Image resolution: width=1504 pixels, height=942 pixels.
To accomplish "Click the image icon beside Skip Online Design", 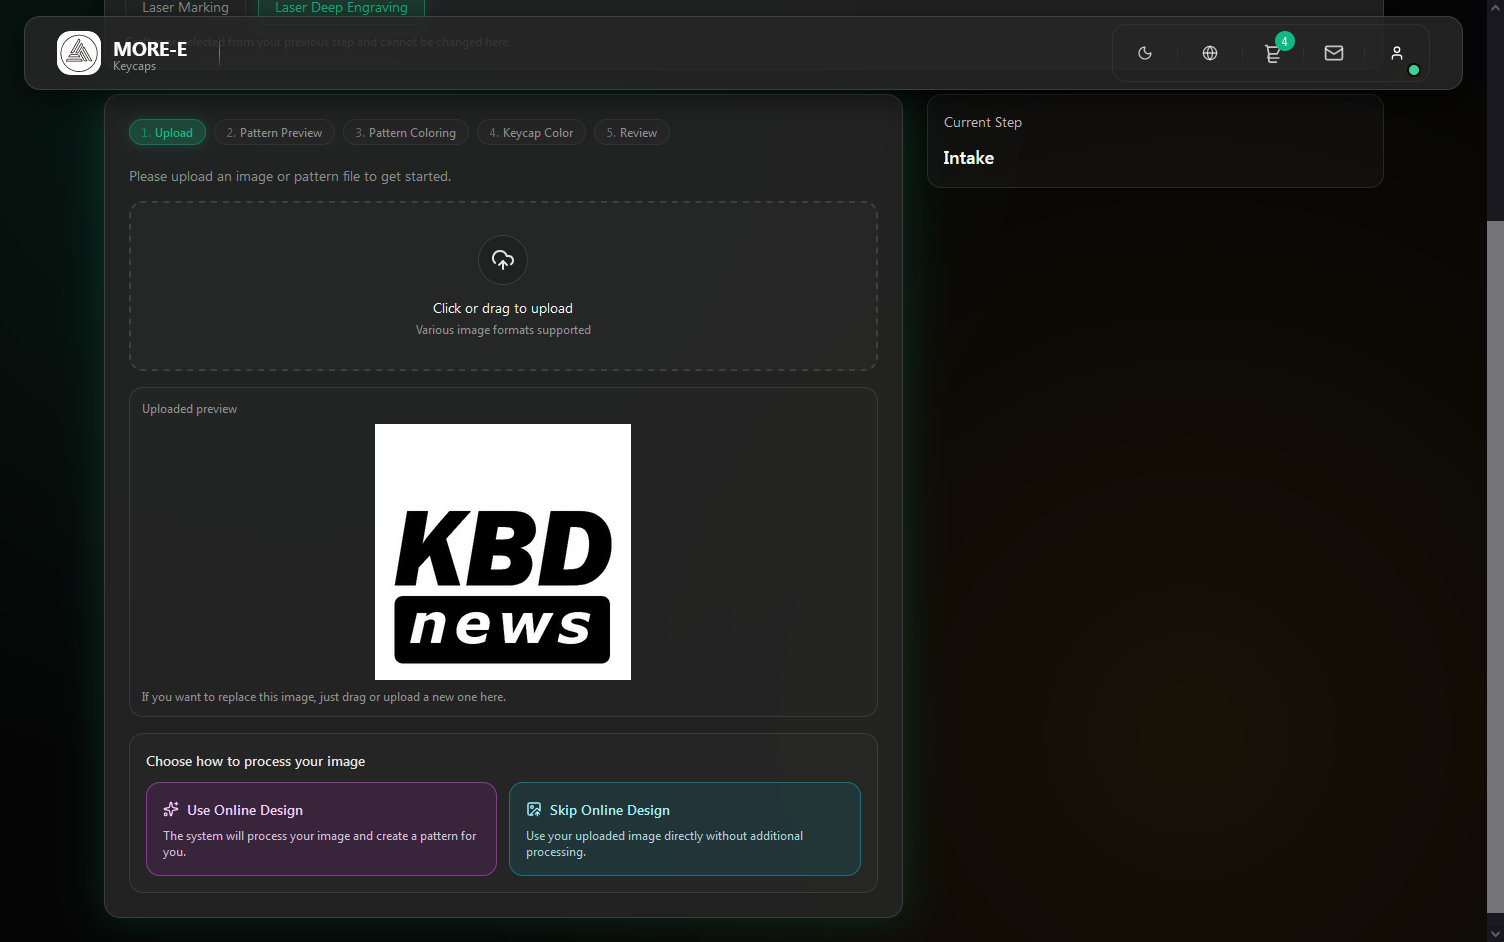I will tap(534, 809).
